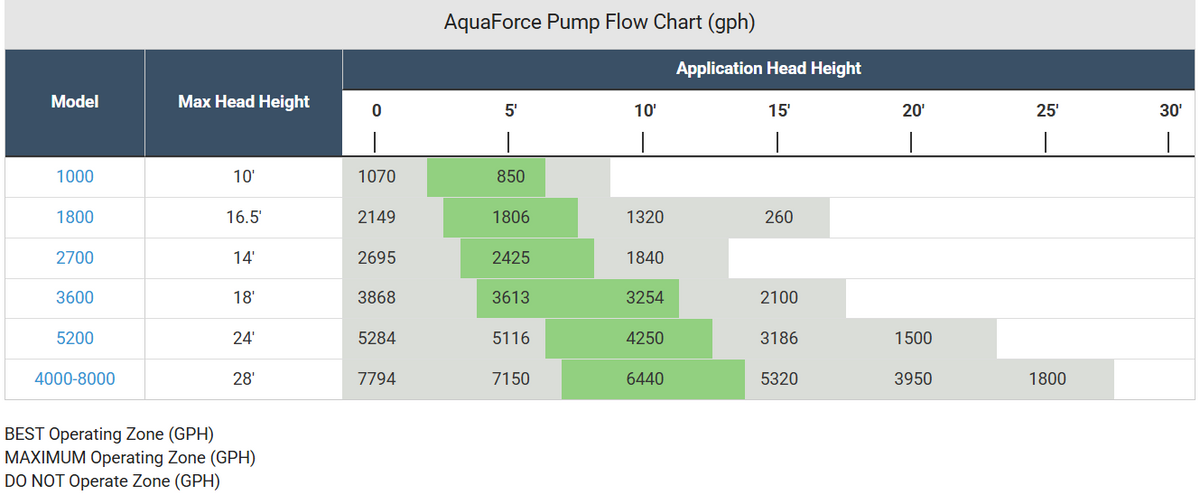
Task: Click the 10' head height marker
Action: (645, 111)
